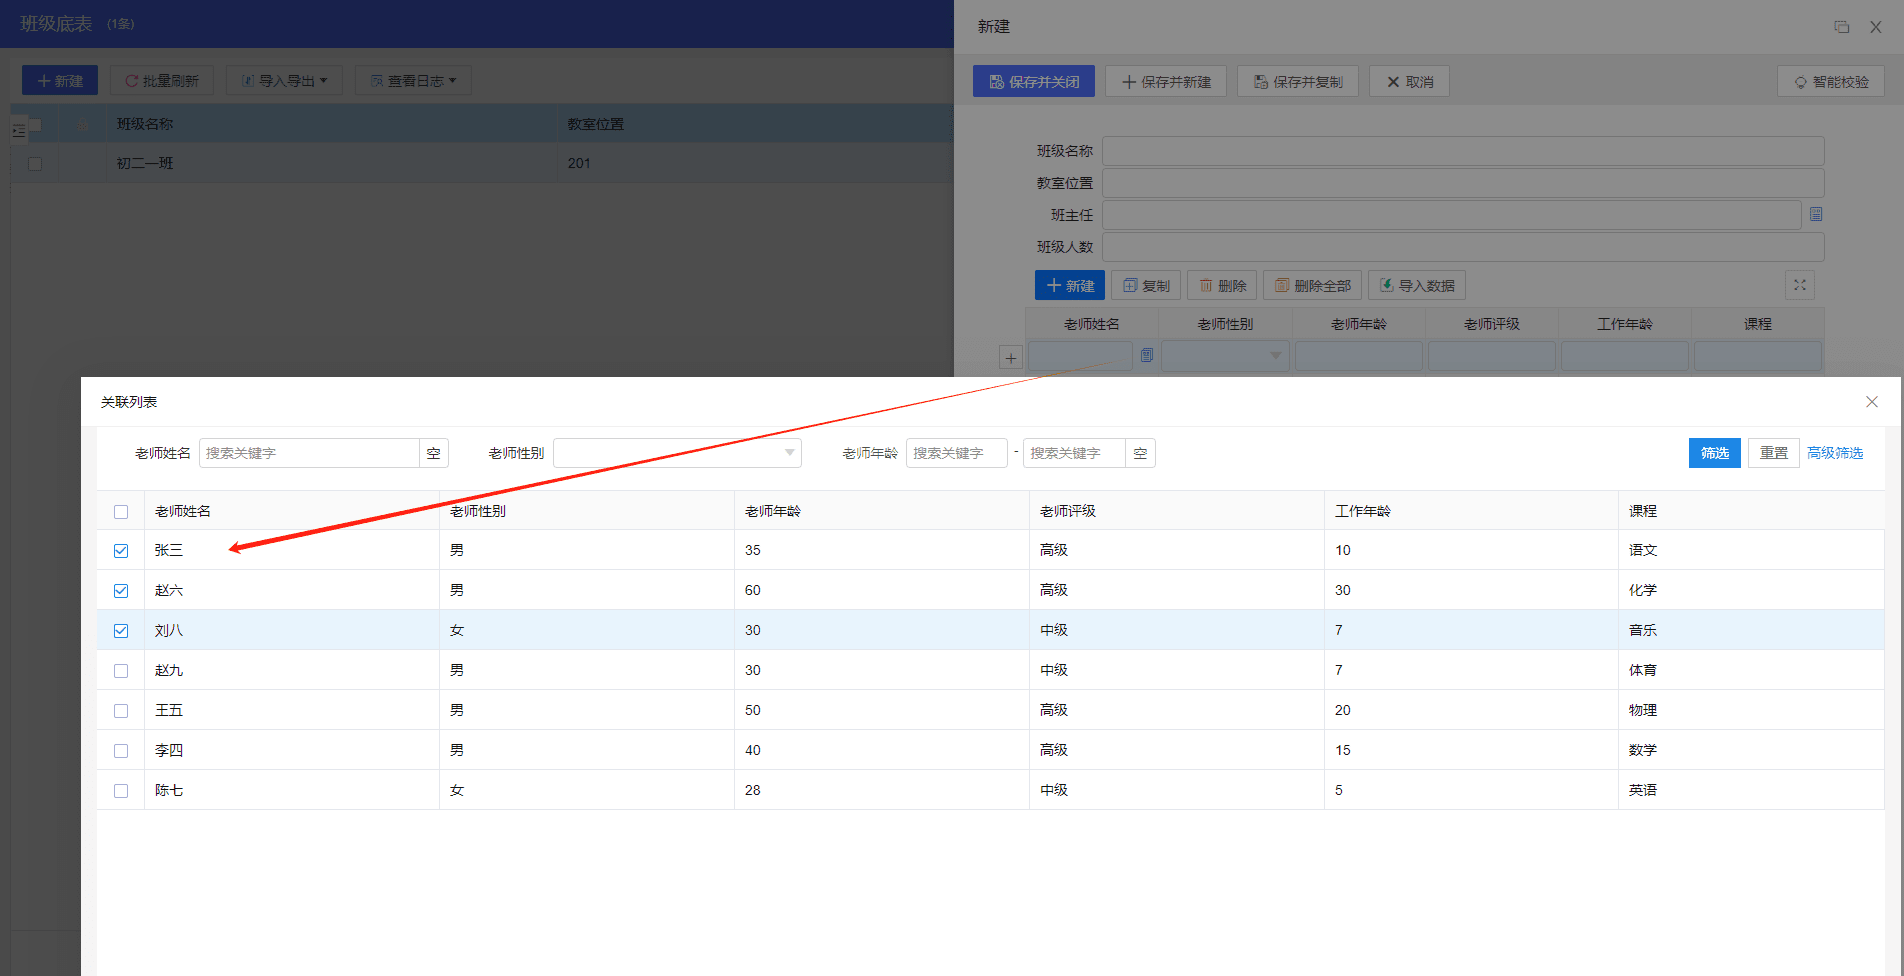
Task: Click 保存并复制 in the 新建 panel
Action: click(x=1298, y=81)
